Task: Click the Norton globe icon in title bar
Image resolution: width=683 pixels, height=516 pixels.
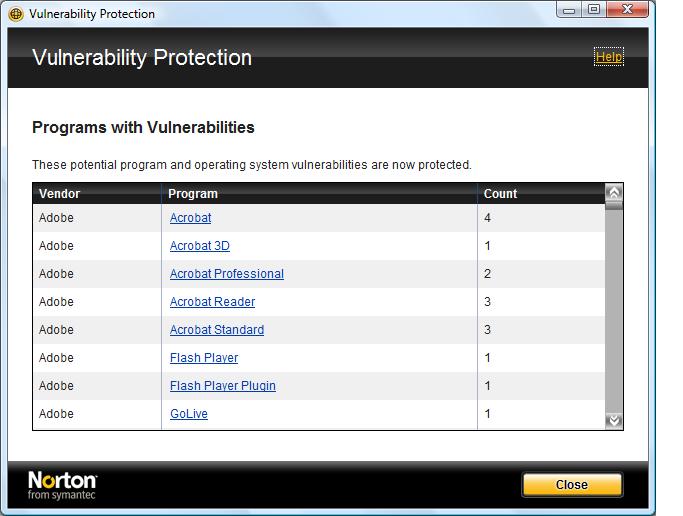Action: pos(16,14)
